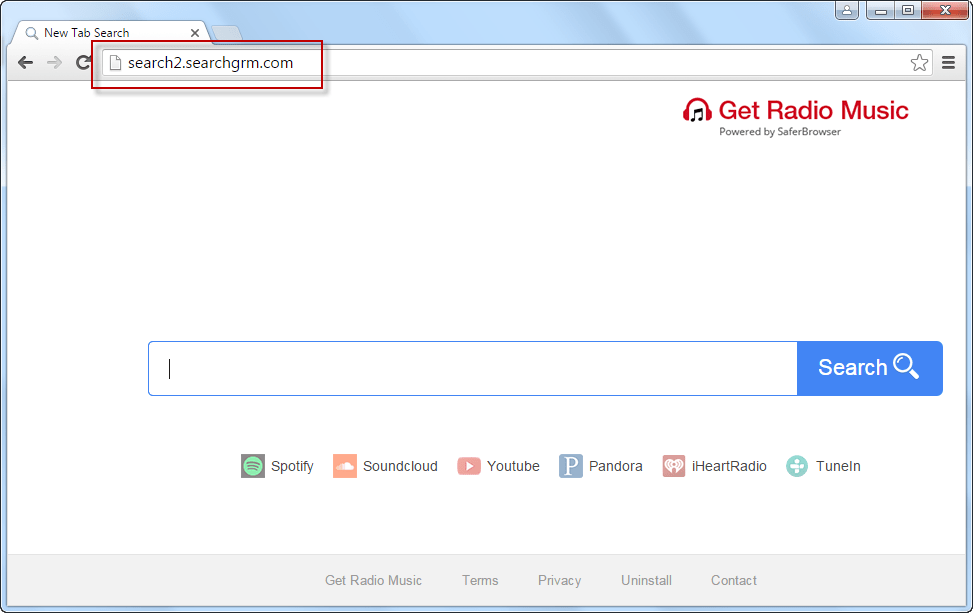The width and height of the screenshot is (973, 613).
Task: Click the Spotify text link
Action: tap(292, 467)
